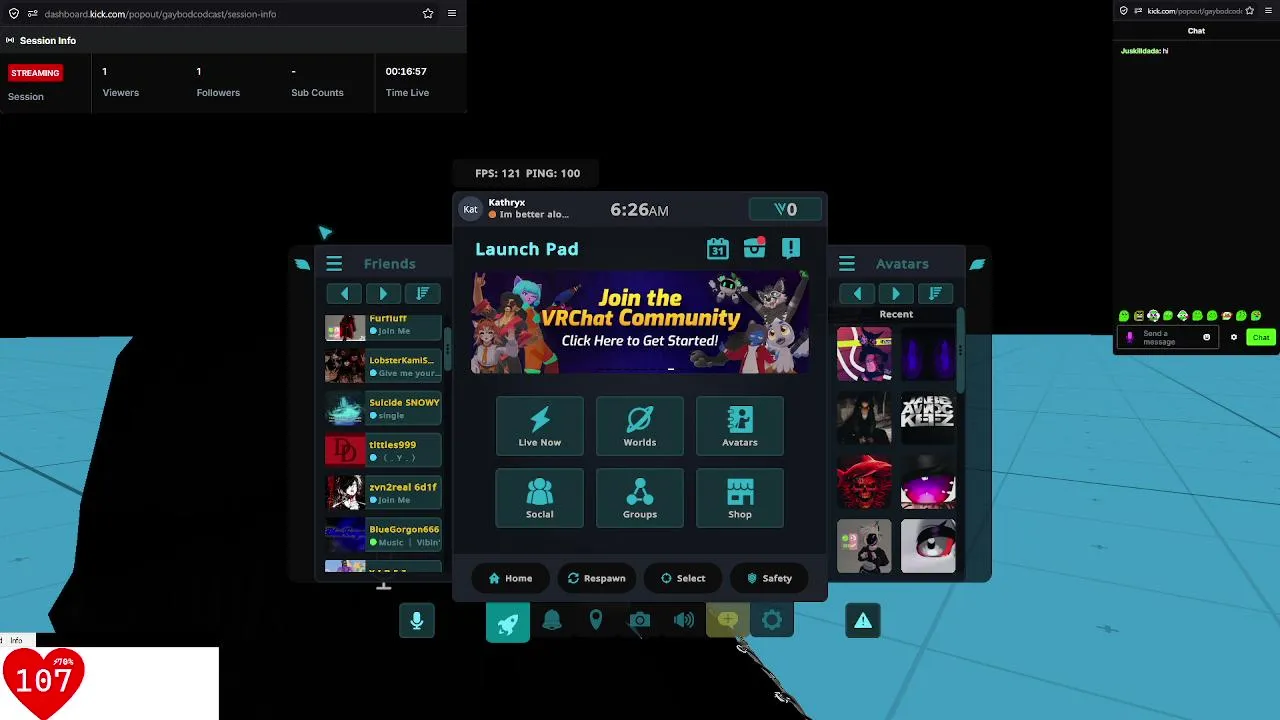Image resolution: width=1280 pixels, height=720 pixels.
Task: Open the audio speaker tab
Action: click(x=684, y=621)
